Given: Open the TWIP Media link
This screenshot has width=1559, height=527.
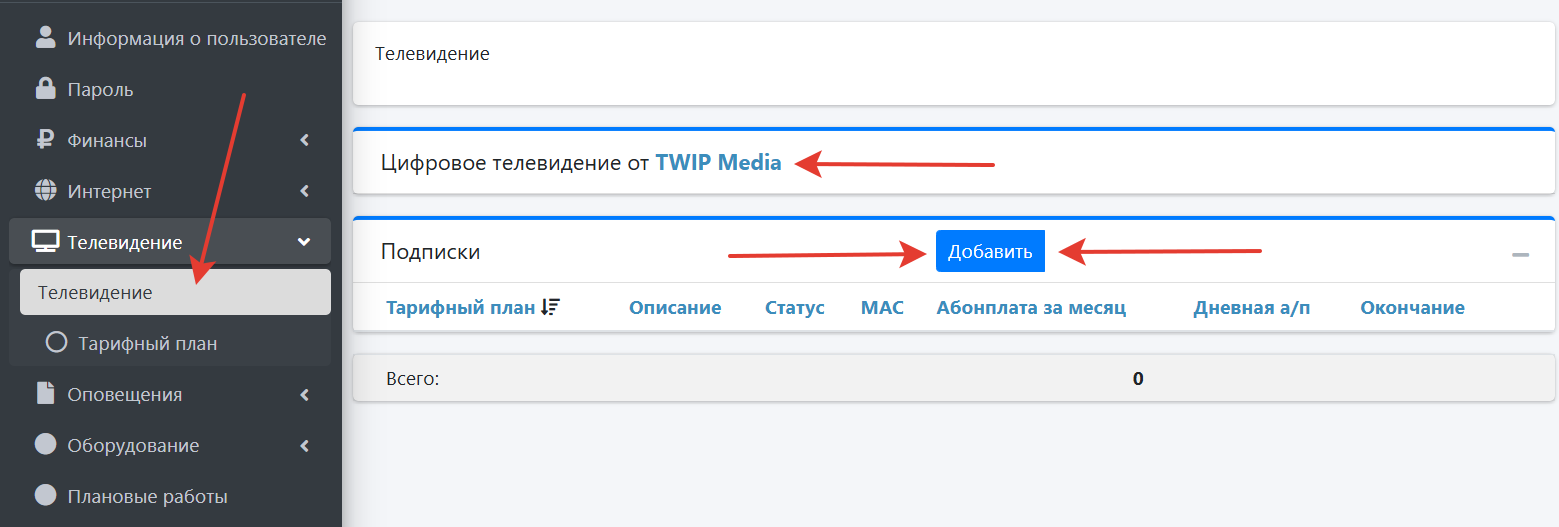Looking at the screenshot, I should coord(718,162).
